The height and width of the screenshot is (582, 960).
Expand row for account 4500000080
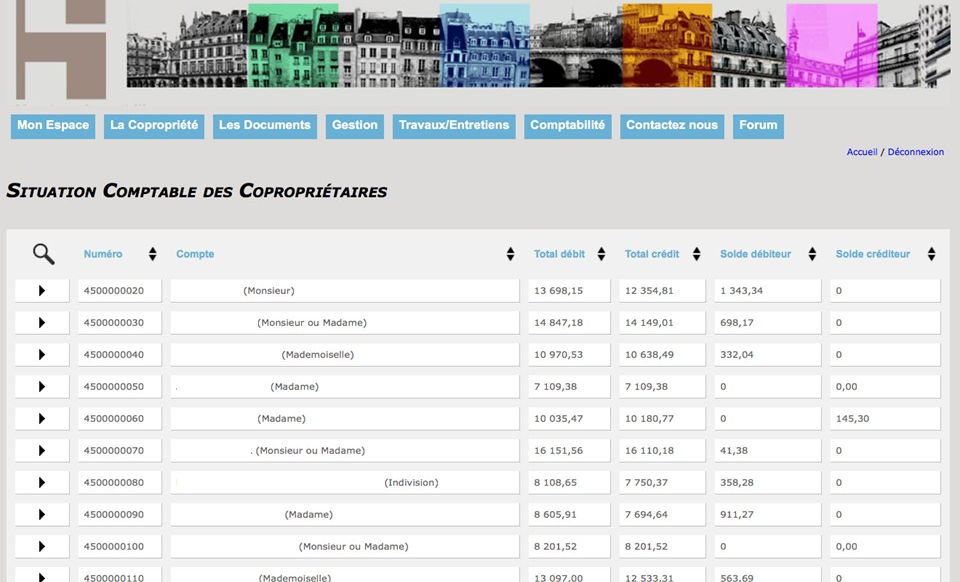click(x=42, y=482)
